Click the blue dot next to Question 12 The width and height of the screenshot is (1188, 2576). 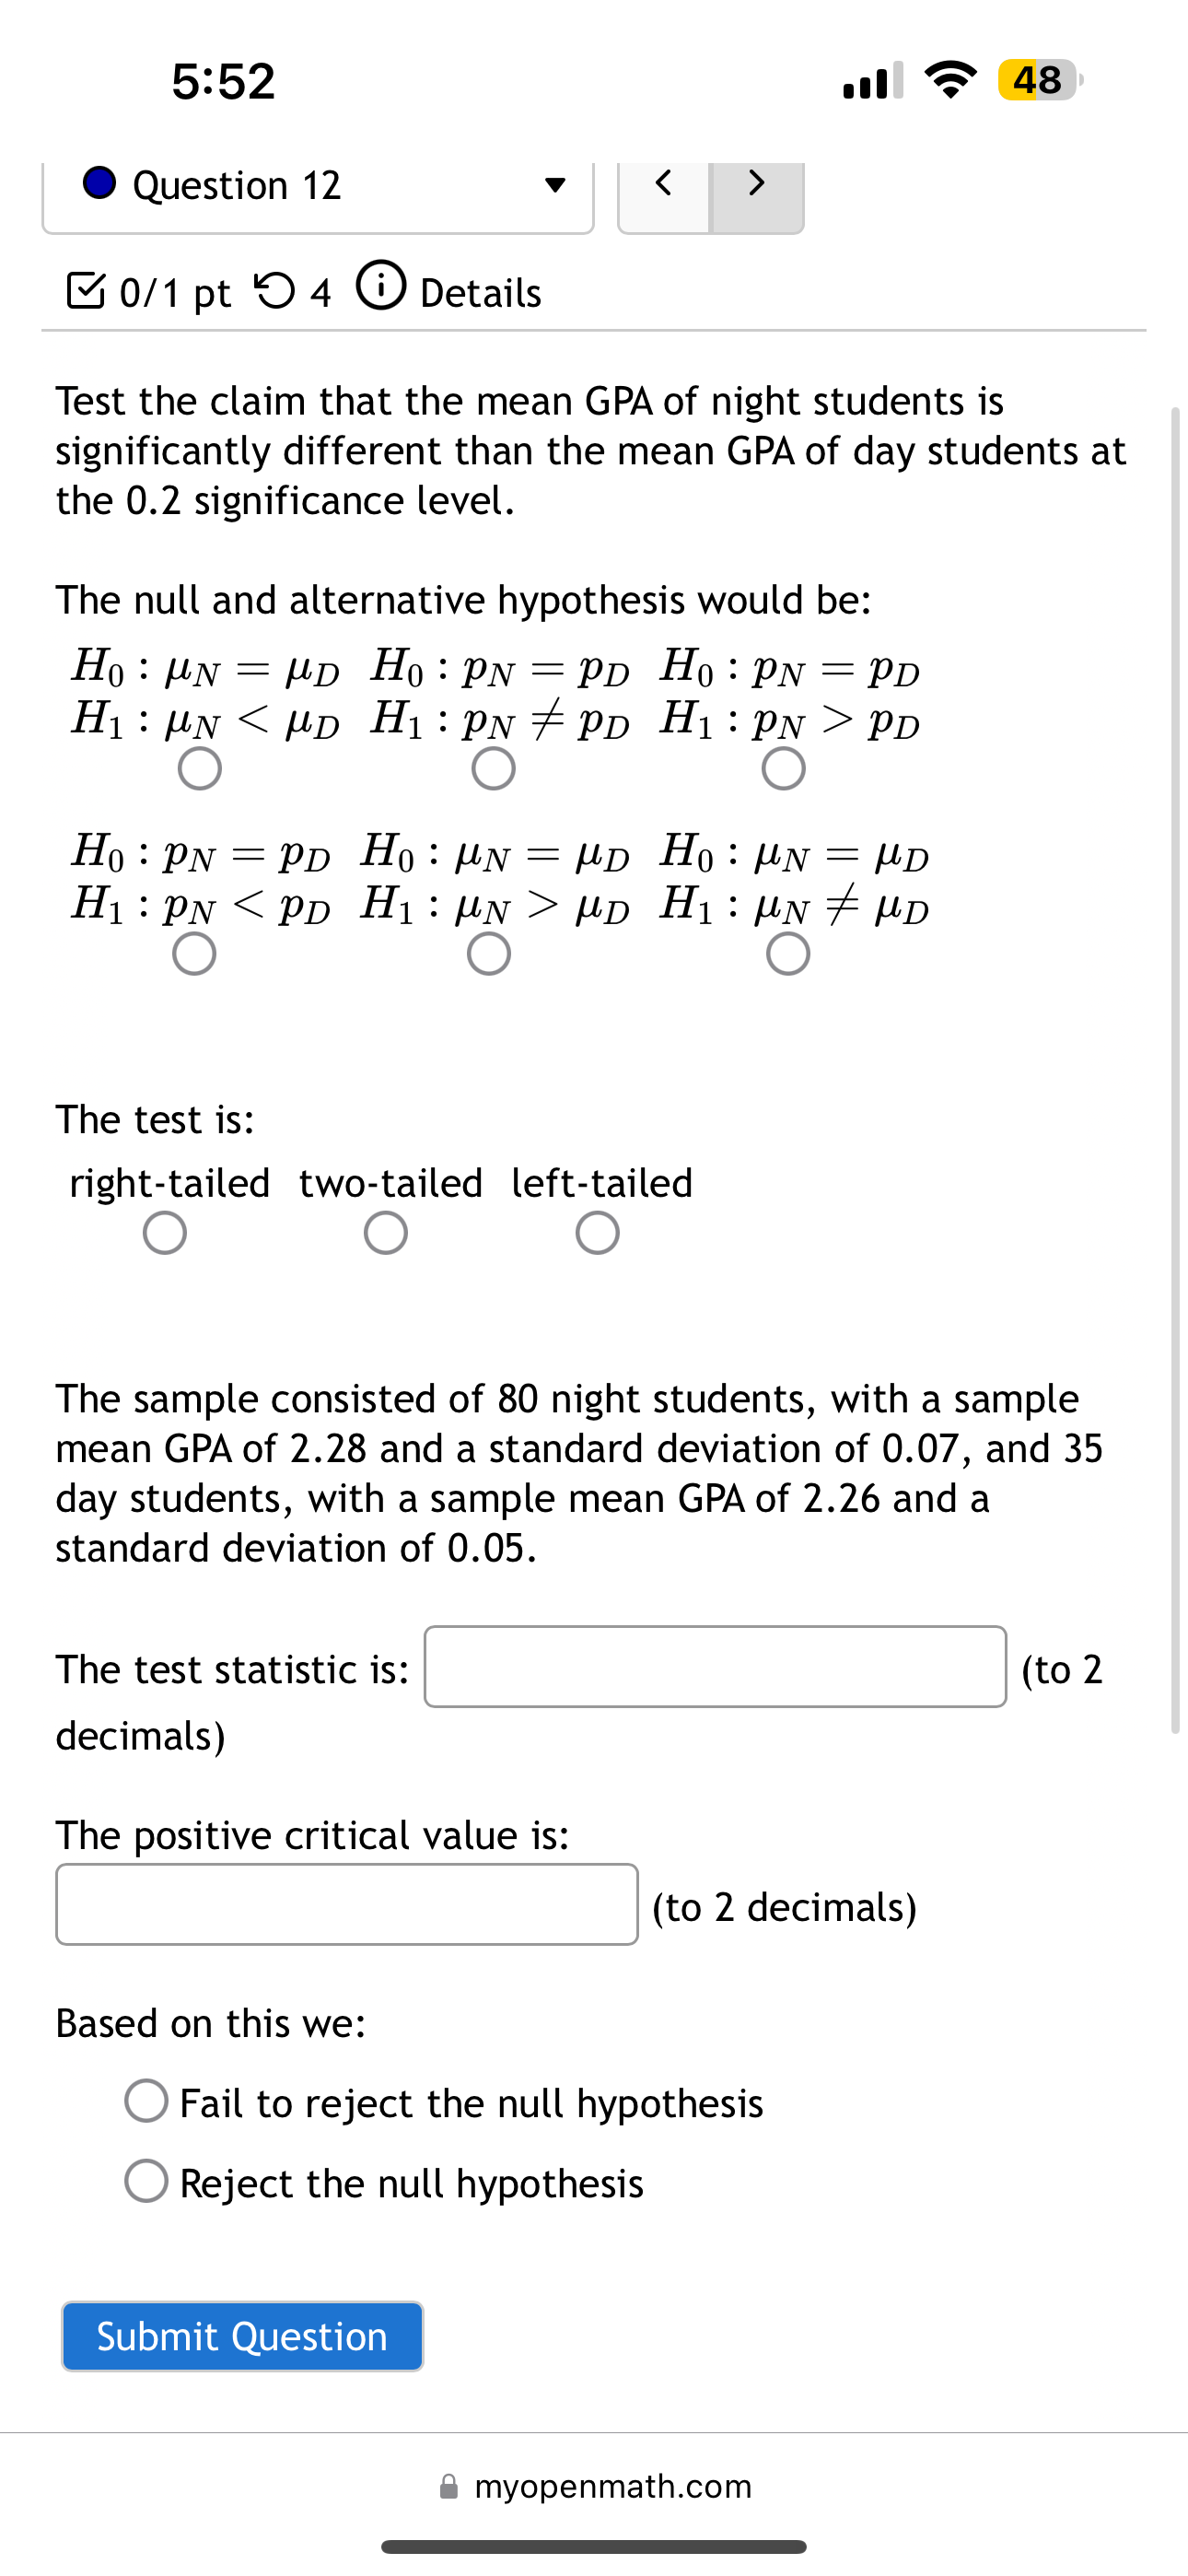coord(99,183)
